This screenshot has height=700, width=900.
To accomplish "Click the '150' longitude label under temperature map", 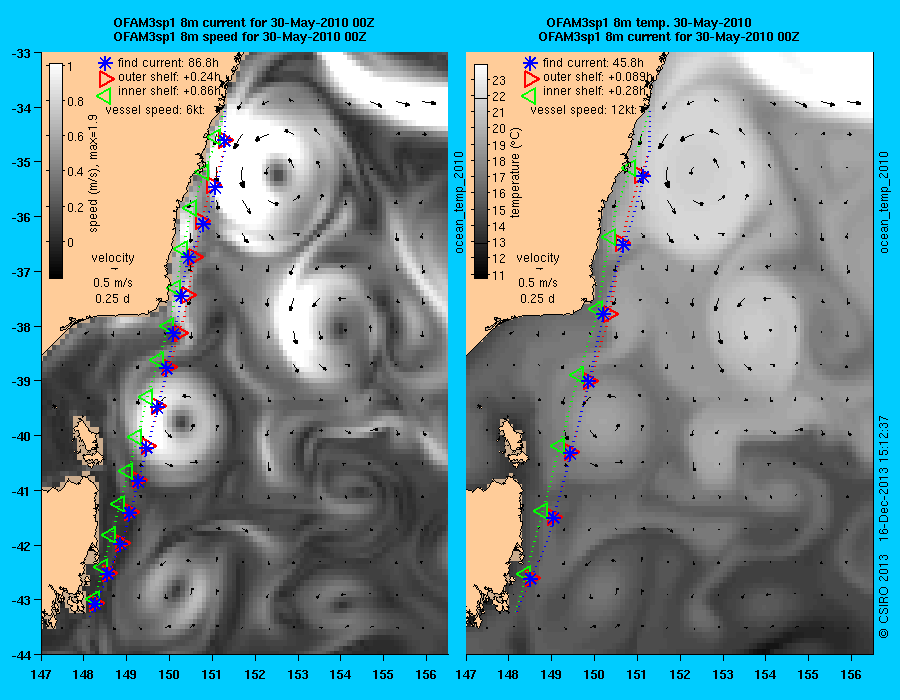I will coord(595,675).
